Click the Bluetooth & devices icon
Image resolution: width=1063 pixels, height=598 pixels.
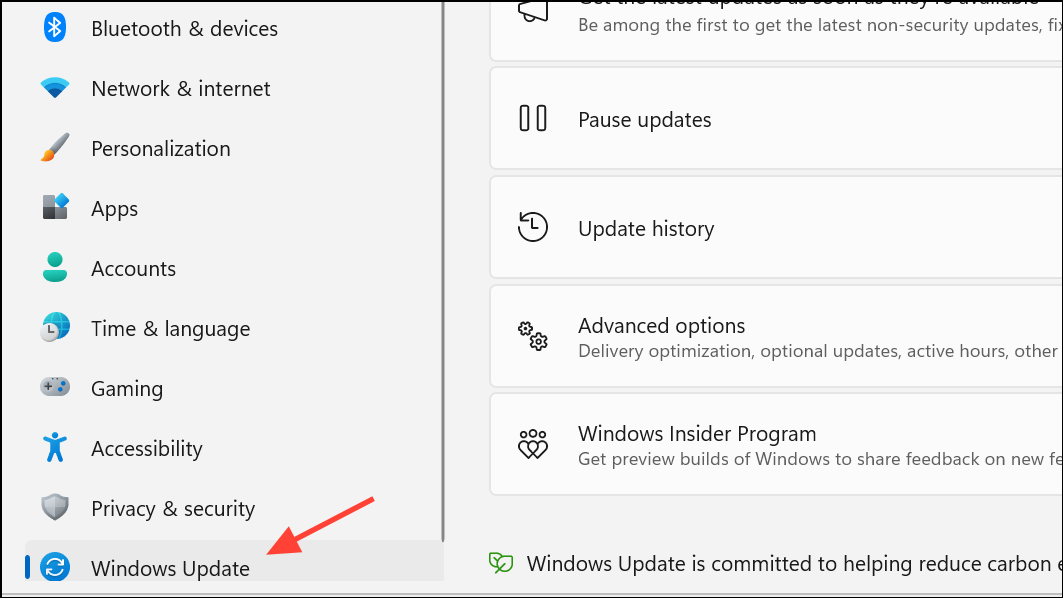(54, 28)
